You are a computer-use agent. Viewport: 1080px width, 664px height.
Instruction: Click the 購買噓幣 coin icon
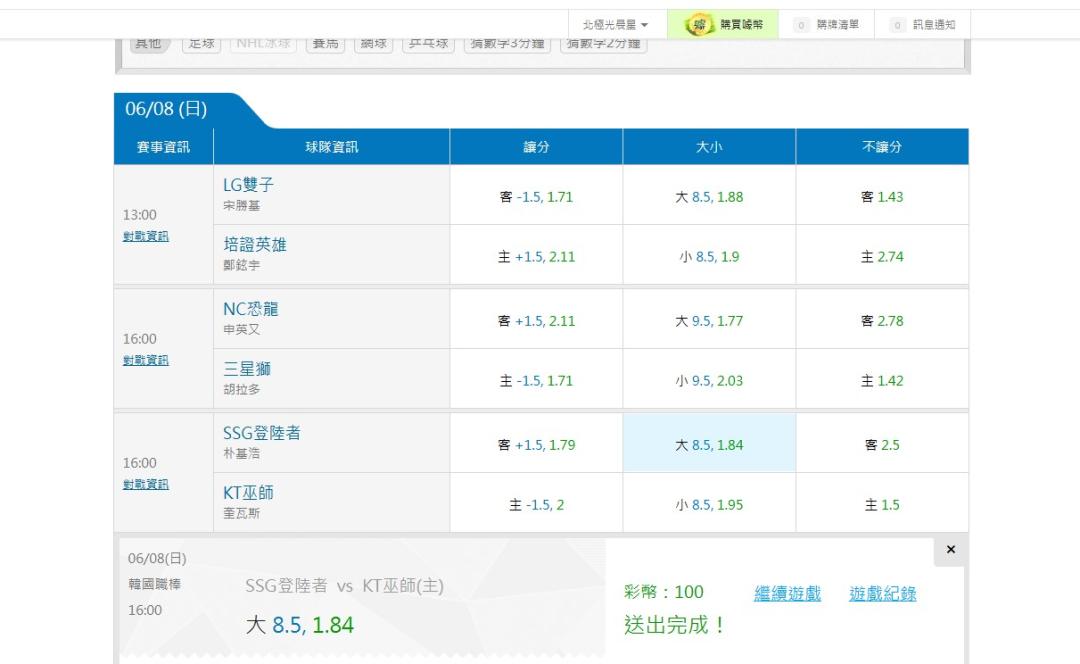click(698, 25)
